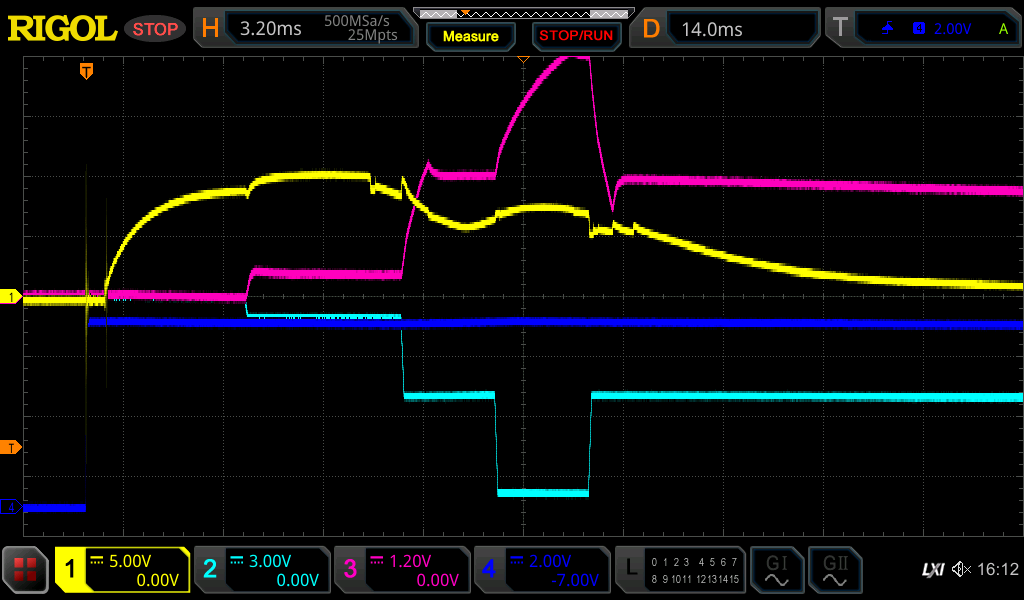Select channel 4 ground marker on left edge
The height and width of the screenshot is (600, 1024).
pos(11,507)
